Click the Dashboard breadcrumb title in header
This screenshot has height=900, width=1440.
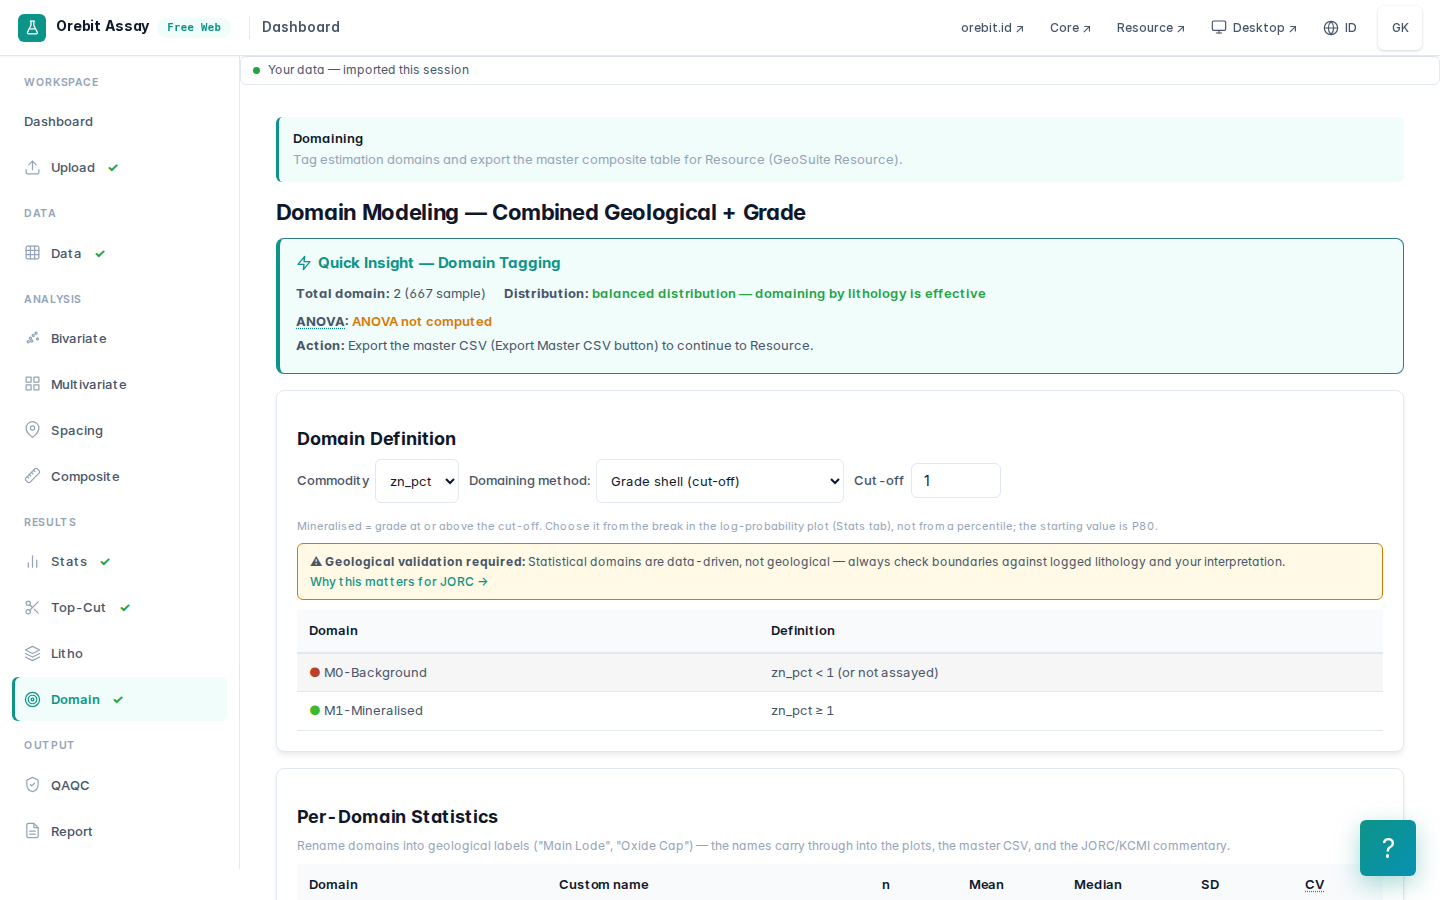point(301,27)
